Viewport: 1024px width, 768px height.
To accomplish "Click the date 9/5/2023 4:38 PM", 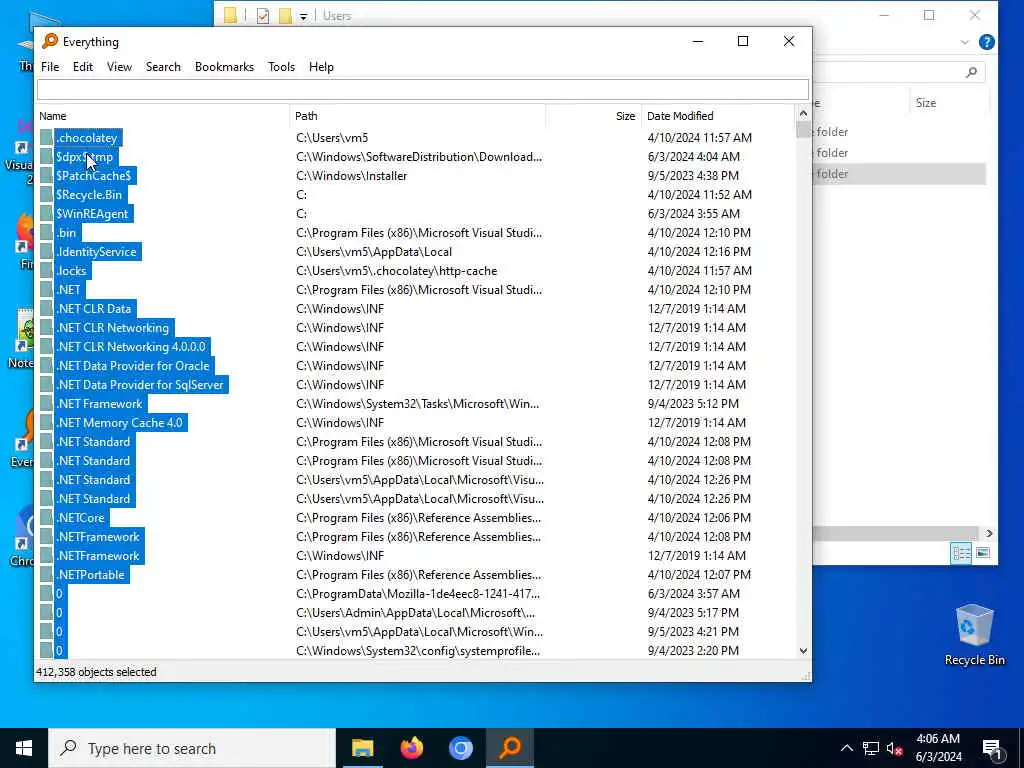I will click(x=693, y=176).
